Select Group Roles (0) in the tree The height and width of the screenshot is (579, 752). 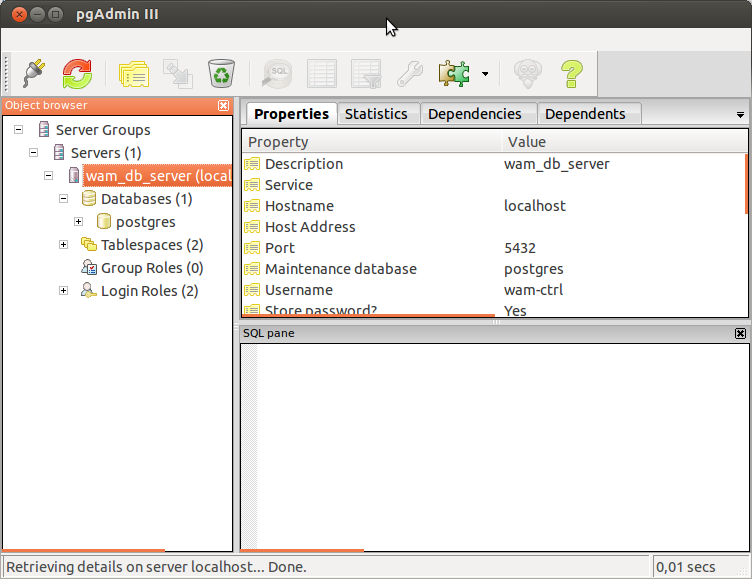coord(151,268)
